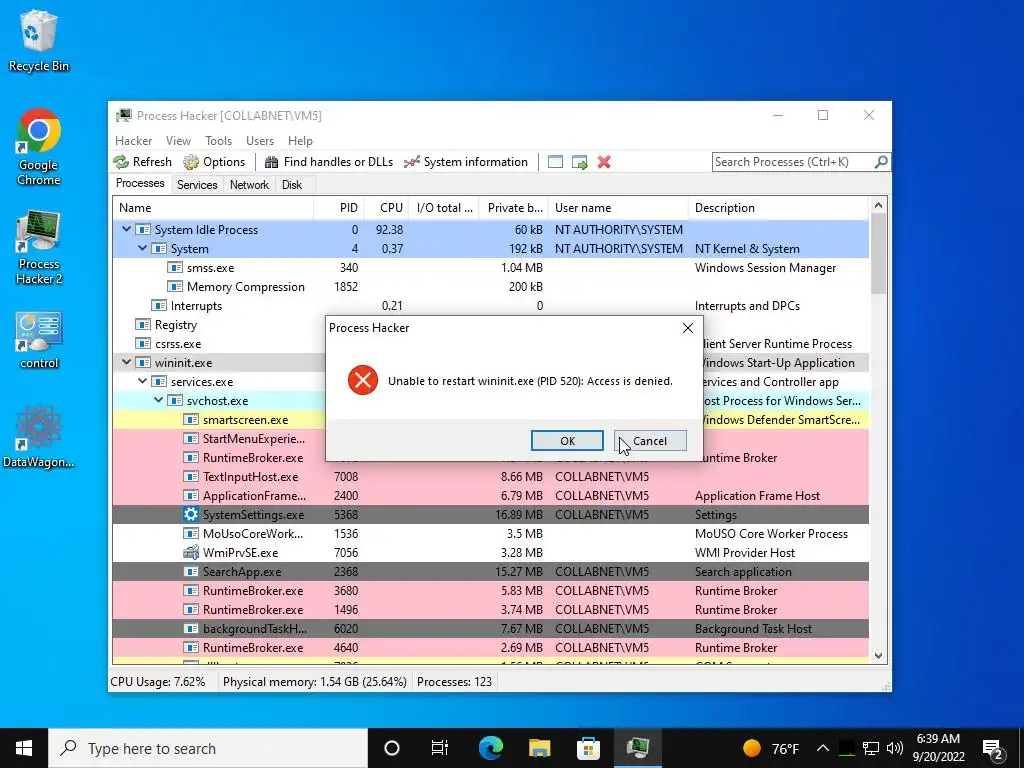Open Recycle Bin desktop icon

coord(39,40)
